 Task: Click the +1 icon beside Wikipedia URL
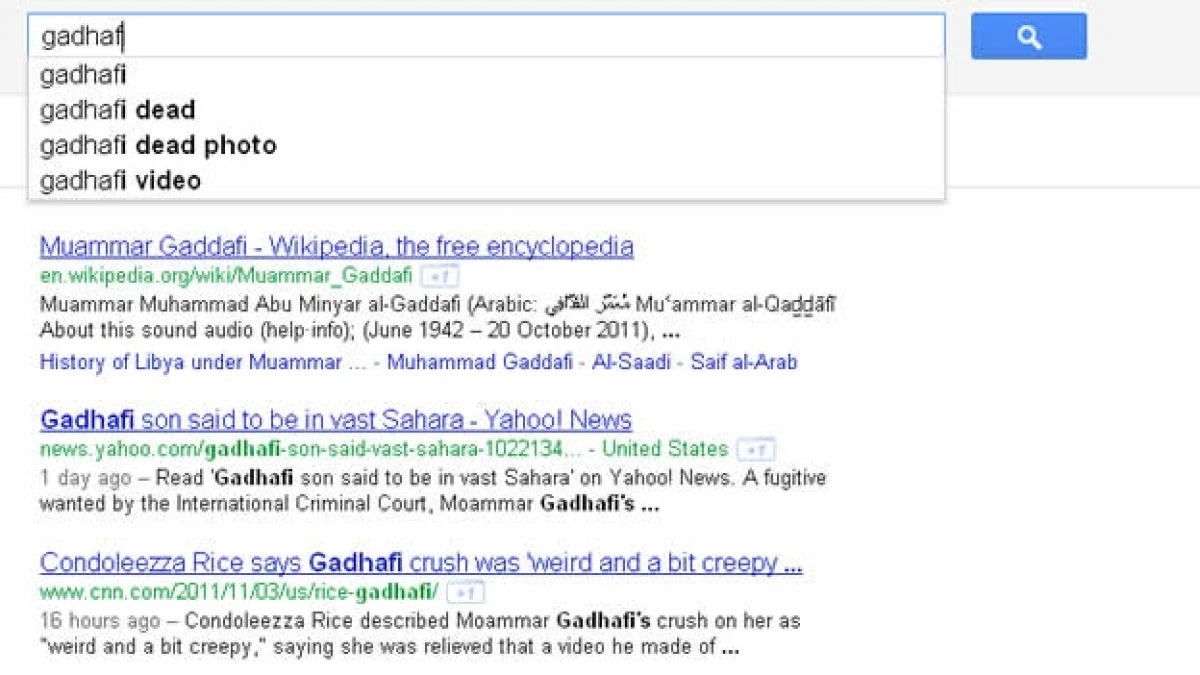tap(439, 276)
